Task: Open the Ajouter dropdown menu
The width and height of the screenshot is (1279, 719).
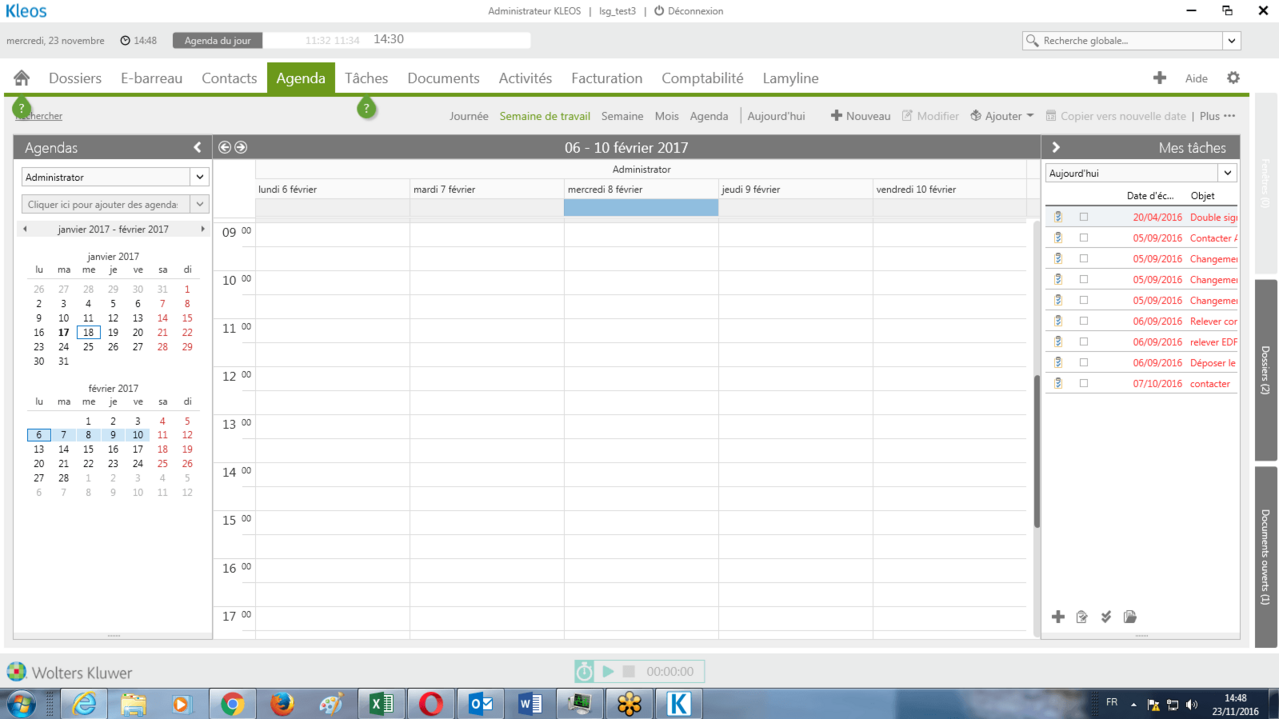Action: click(x=1002, y=116)
